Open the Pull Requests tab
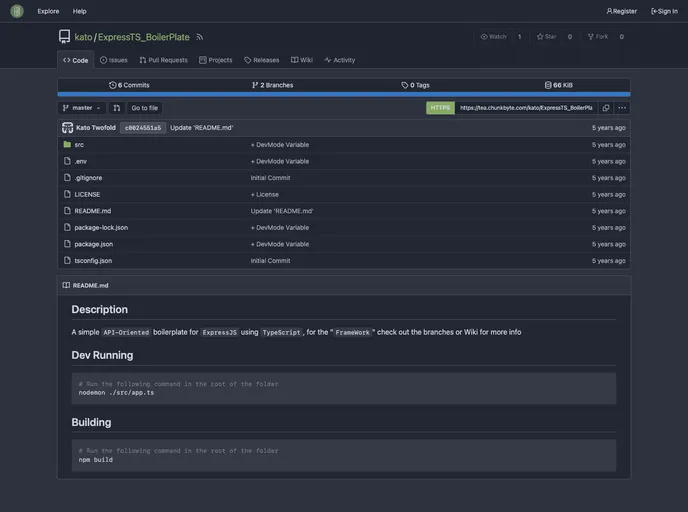The image size is (688, 512). click(x=163, y=60)
